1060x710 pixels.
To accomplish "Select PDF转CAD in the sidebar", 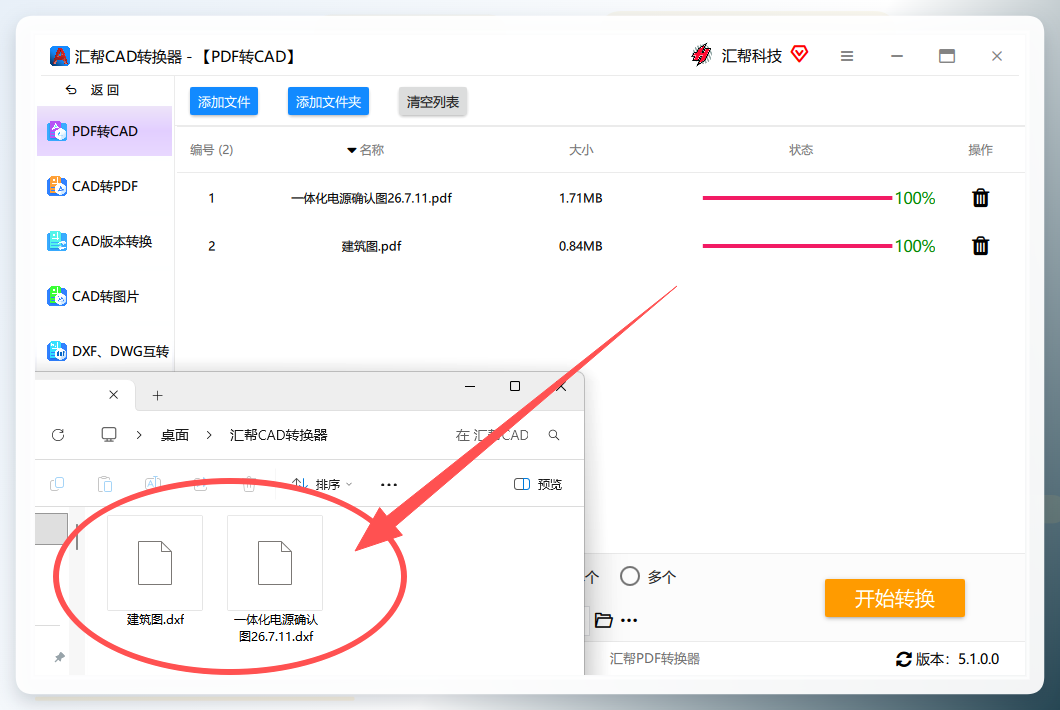I will [105, 131].
